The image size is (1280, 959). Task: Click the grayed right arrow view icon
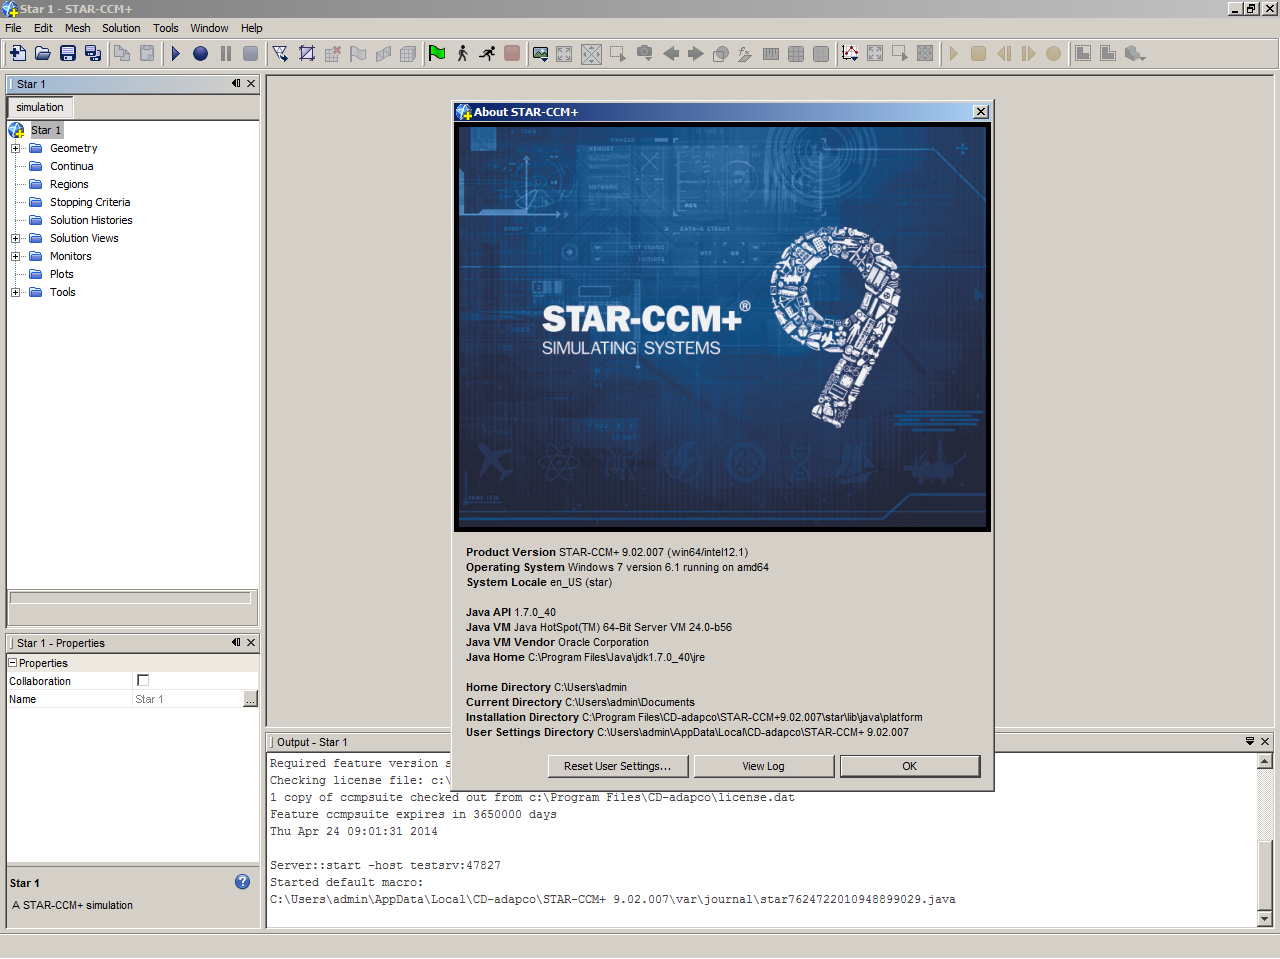tap(696, 53)
